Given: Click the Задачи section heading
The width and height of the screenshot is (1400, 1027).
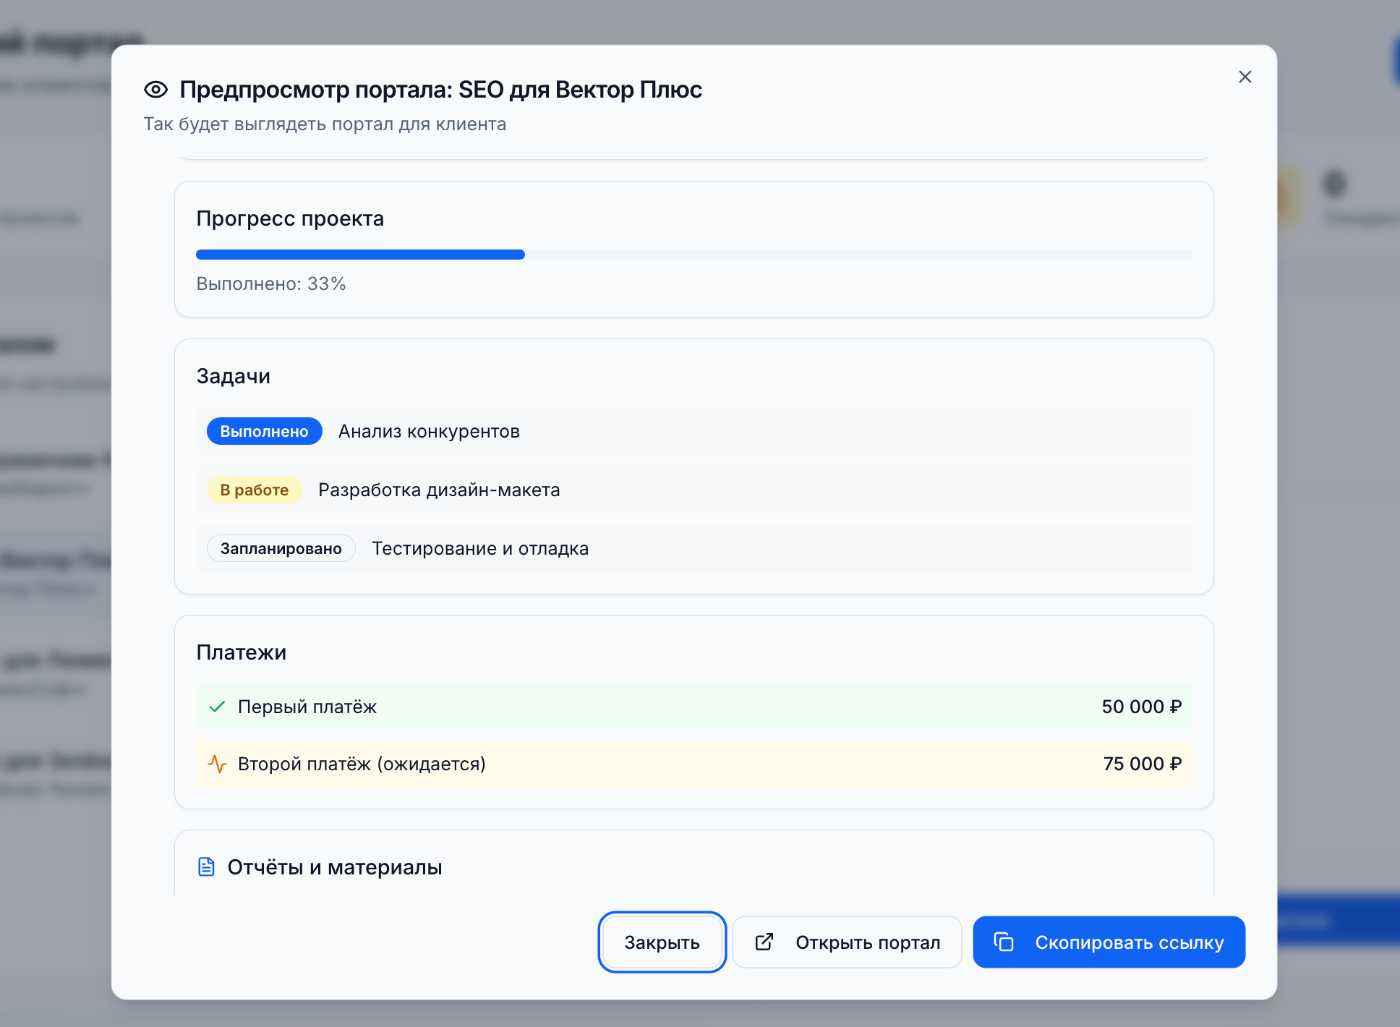Looking at the screenshot, I should [233, 376].
